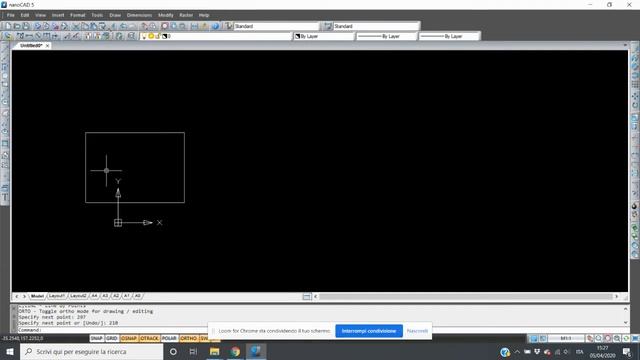Open the lineweight By Layer dropdown
Viewport: 640px width, 360px height.
[x=449, y=36]
